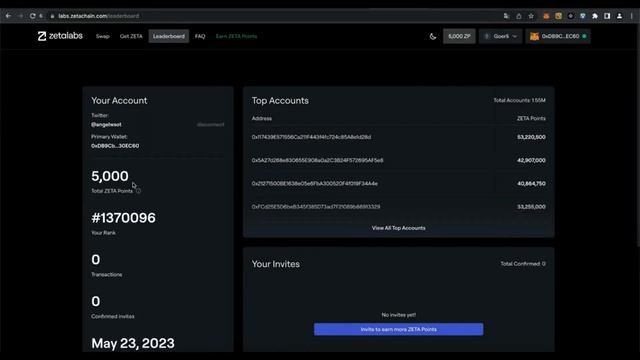Open the extensions puzzle piece menu
The image size is (640, 360).
point(595,16)
